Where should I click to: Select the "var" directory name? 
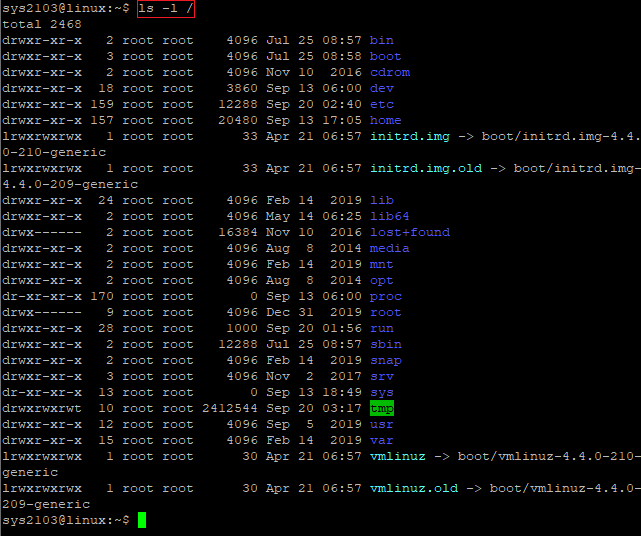click(x=381, y=440)
